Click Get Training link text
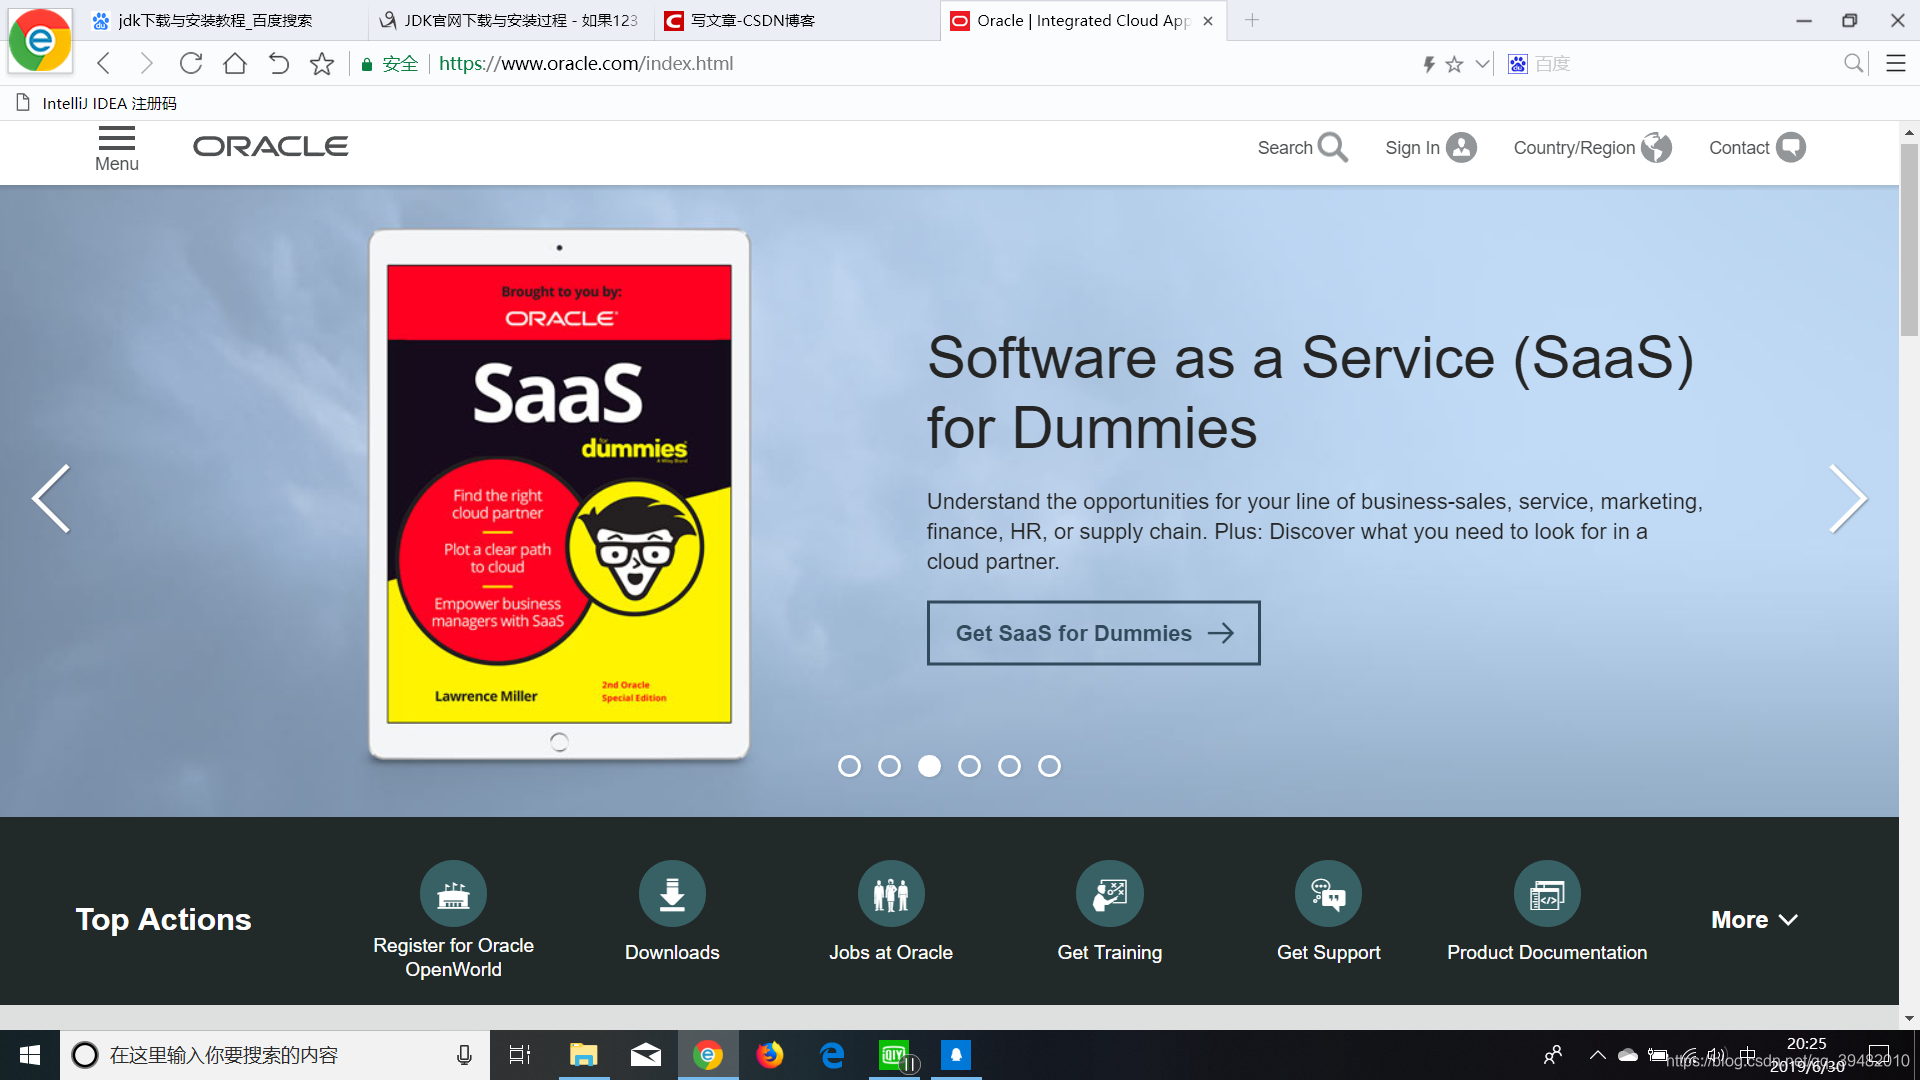The height and width of the screenshot is (1080, 1920). click(1110, 953)
